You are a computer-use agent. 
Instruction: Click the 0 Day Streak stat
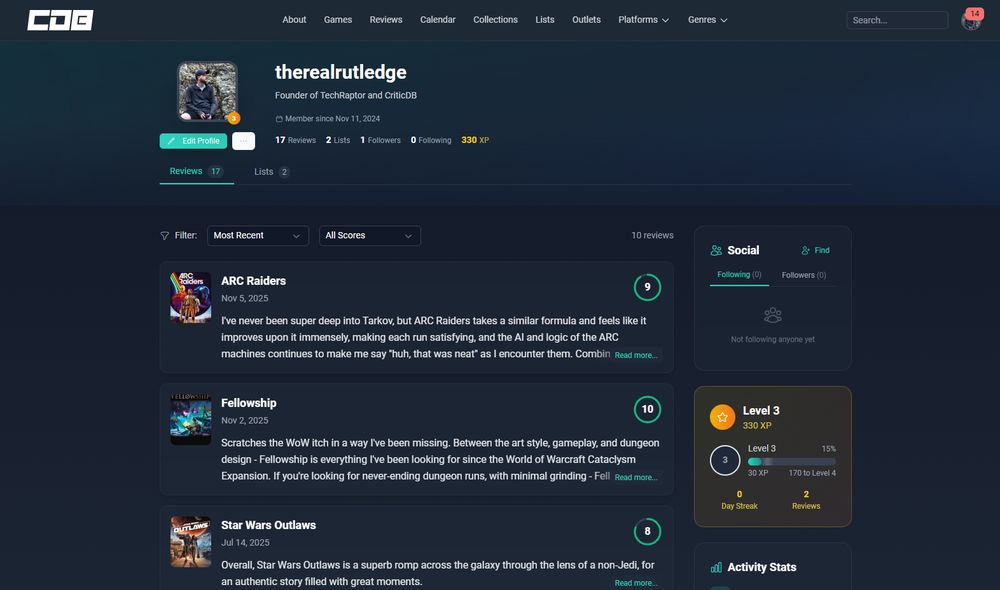click(739, 500)
